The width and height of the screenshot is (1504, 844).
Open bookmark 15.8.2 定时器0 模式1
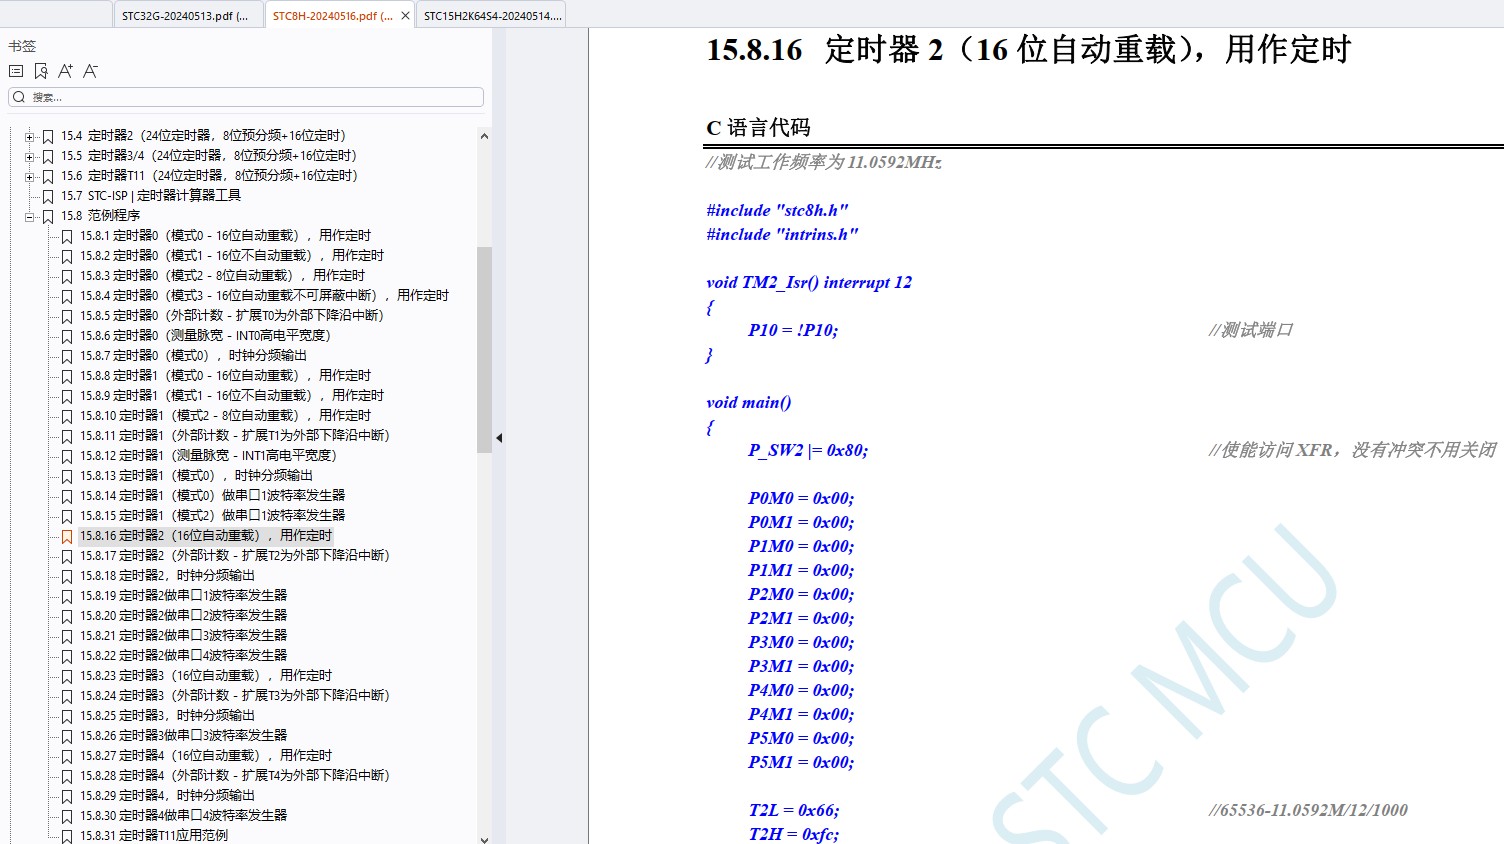(232, 256)
